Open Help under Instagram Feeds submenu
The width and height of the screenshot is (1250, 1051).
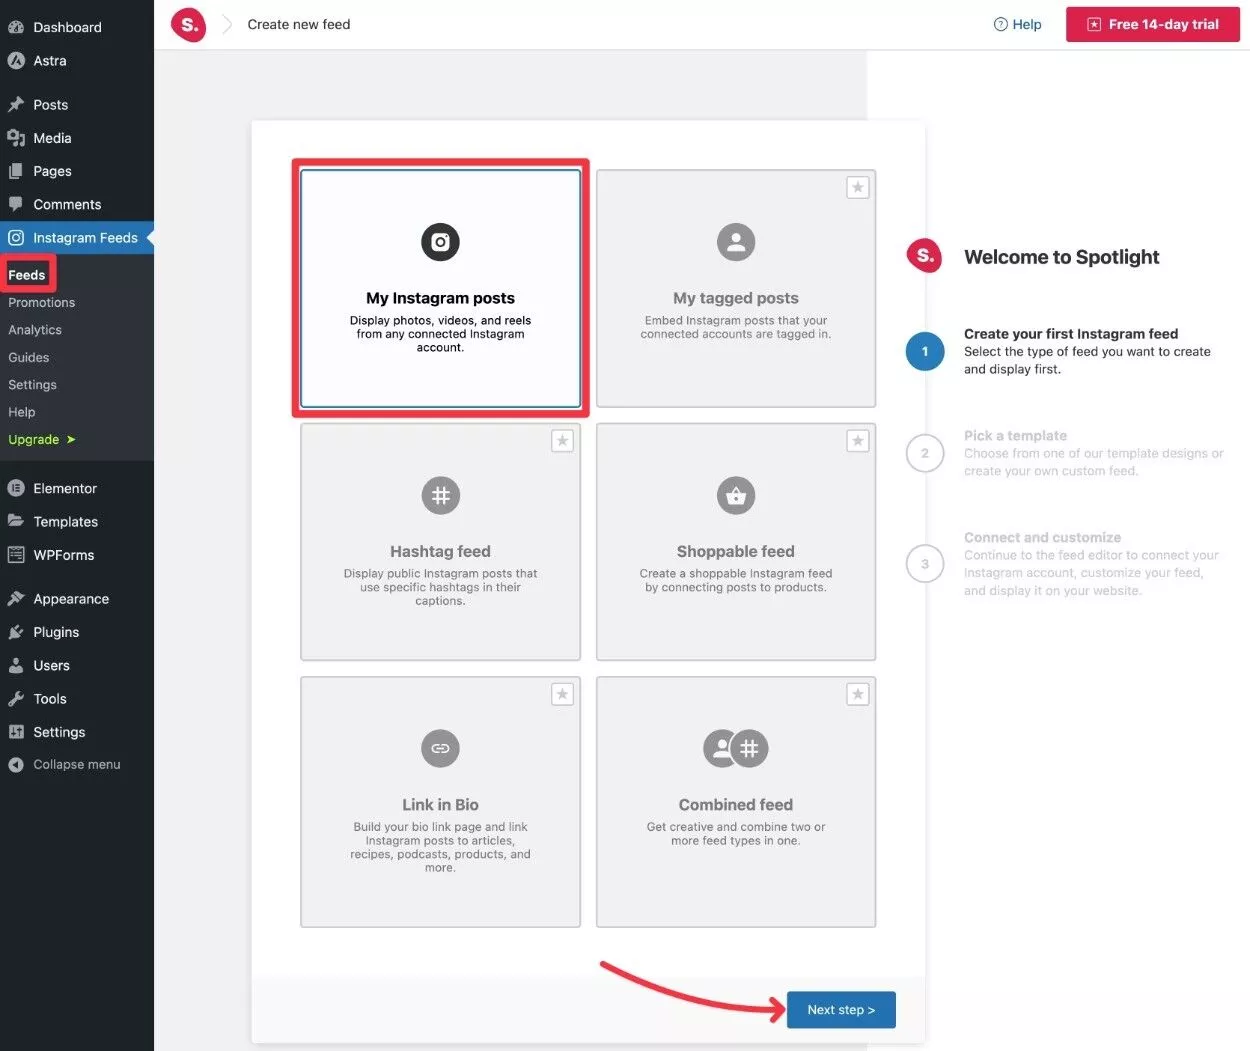click(22, 412)
